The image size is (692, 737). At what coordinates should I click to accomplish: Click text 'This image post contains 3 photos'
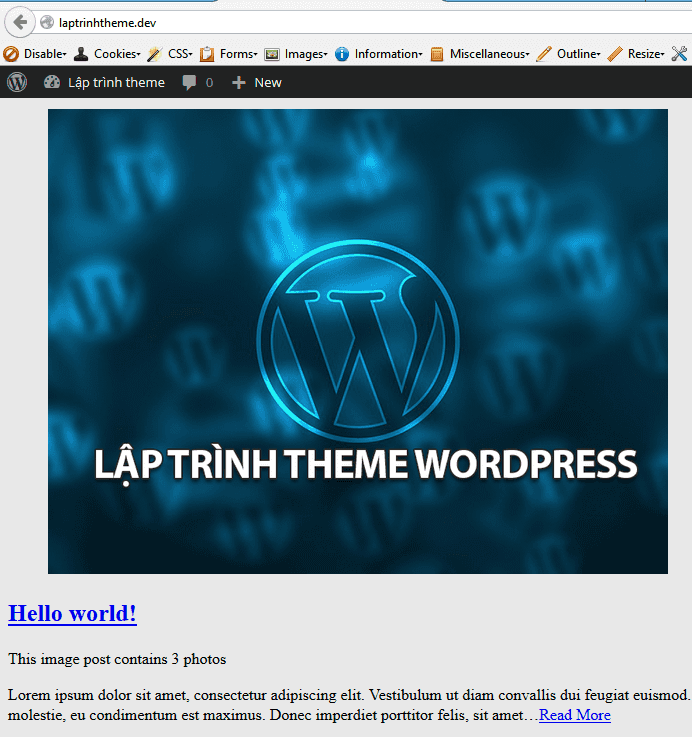117,659
